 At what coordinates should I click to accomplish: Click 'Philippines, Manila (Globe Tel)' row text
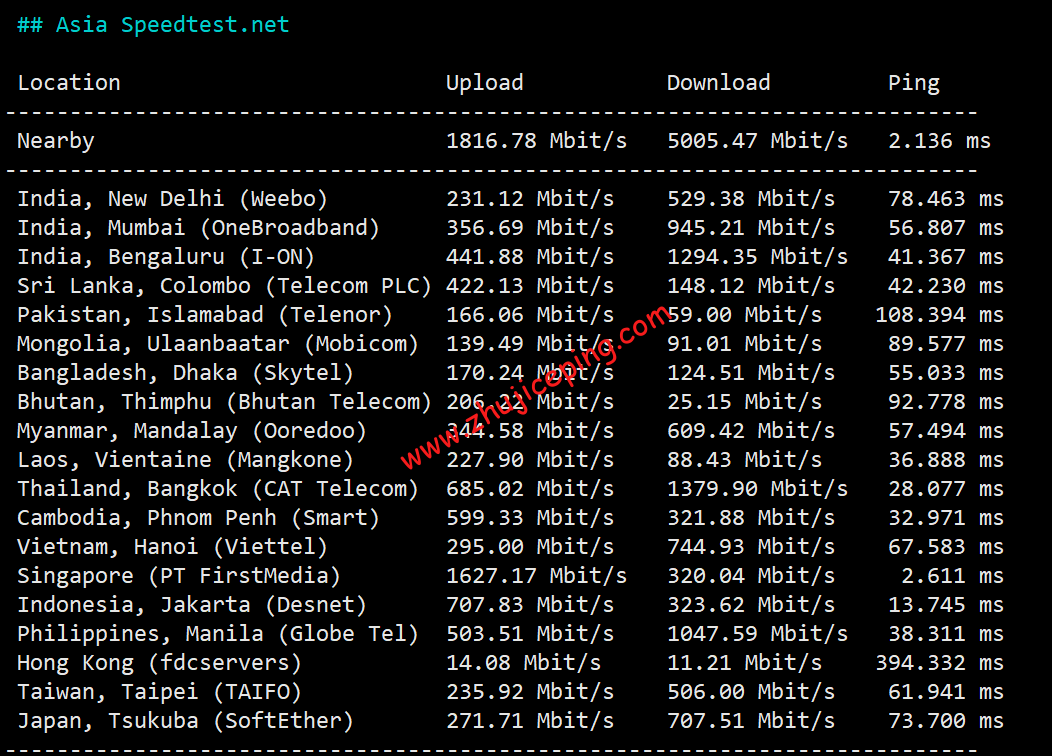pyautogui.click(x=218, y=634)
